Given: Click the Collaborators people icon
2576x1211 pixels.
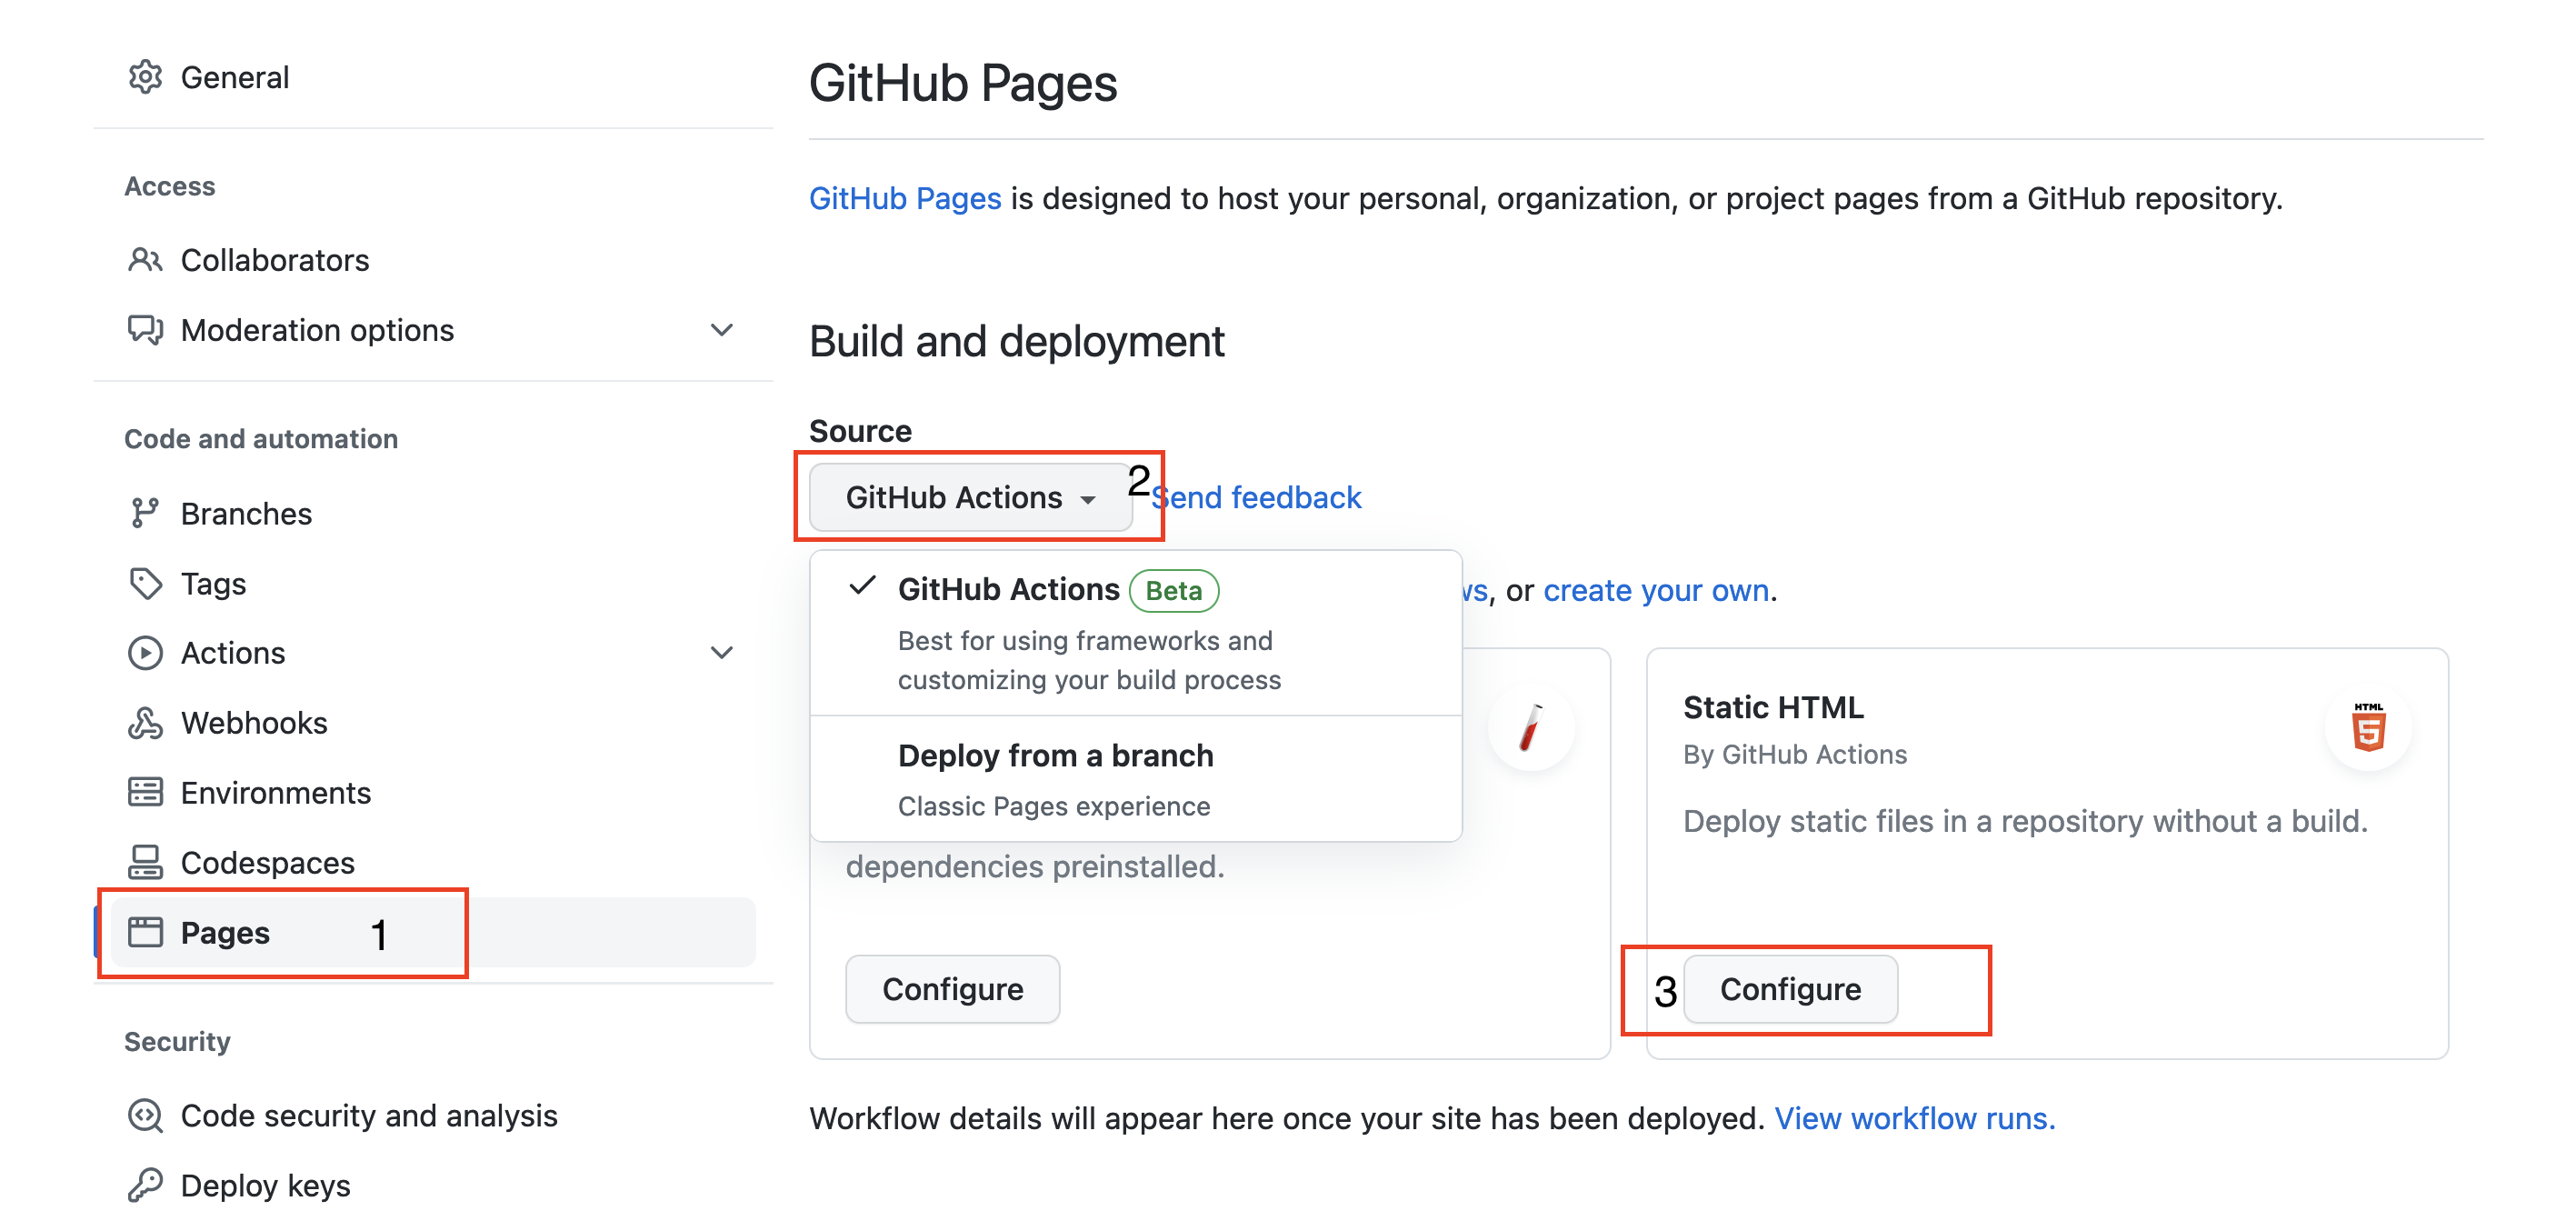Looking at the screenshot, I should (145, 260).
